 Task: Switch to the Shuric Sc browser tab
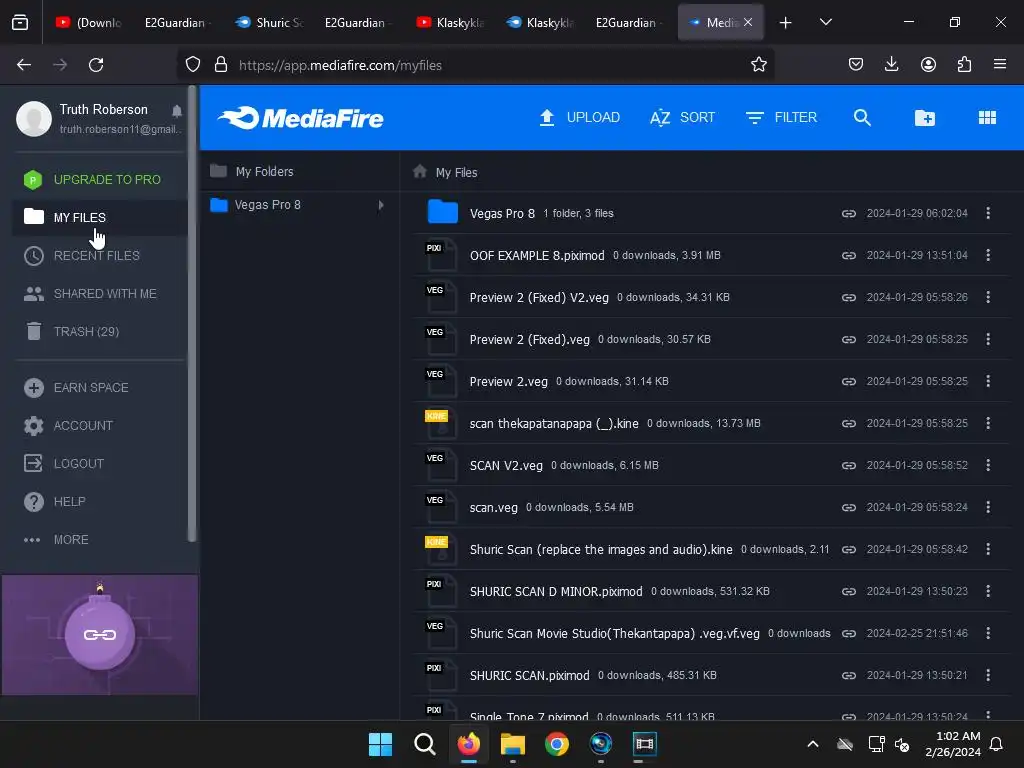(x=269, y=22)
